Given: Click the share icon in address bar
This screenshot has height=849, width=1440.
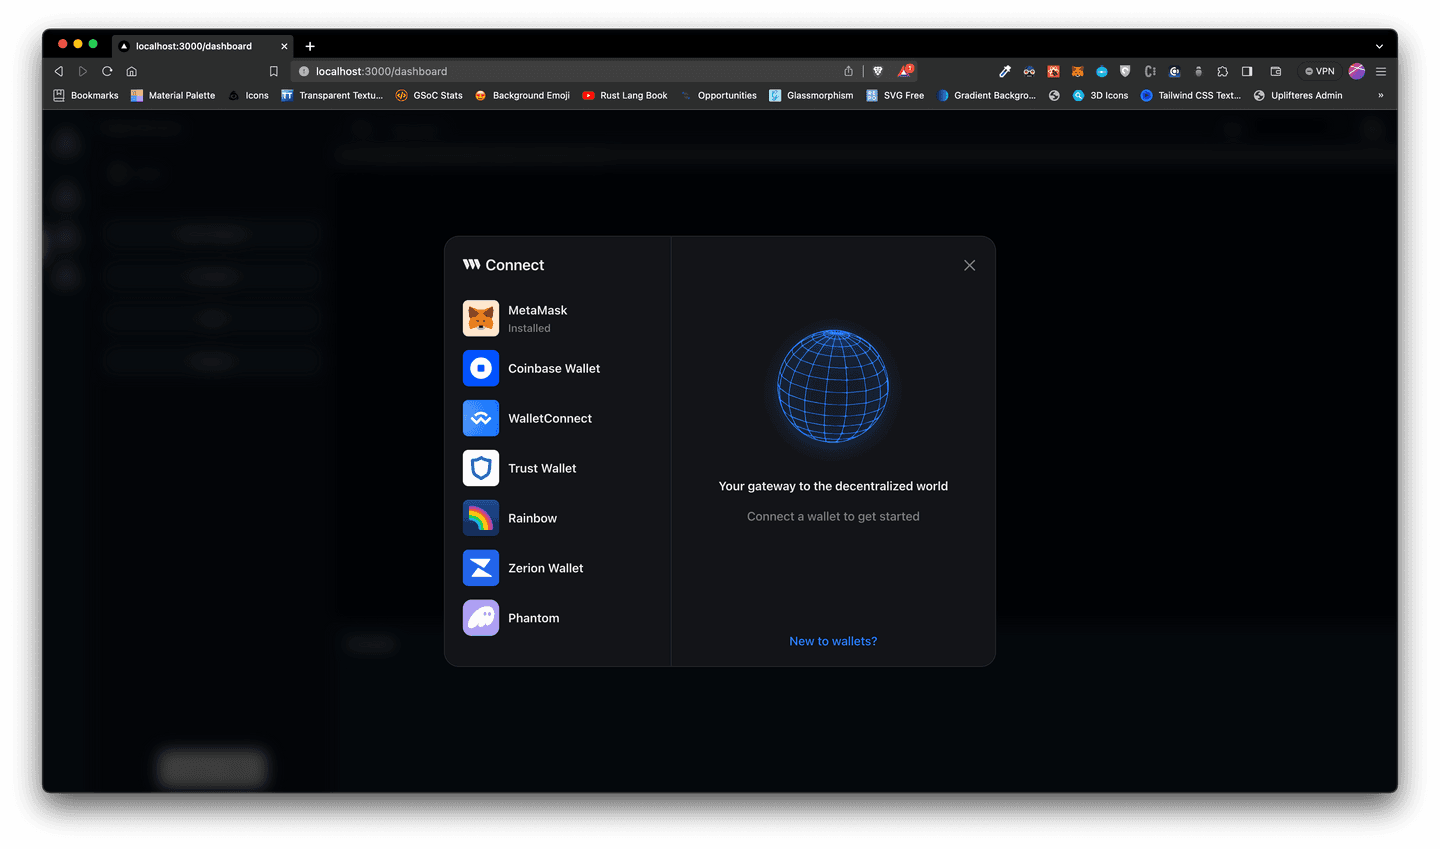Looking at the screenshot, I should [x=848, y=71].
